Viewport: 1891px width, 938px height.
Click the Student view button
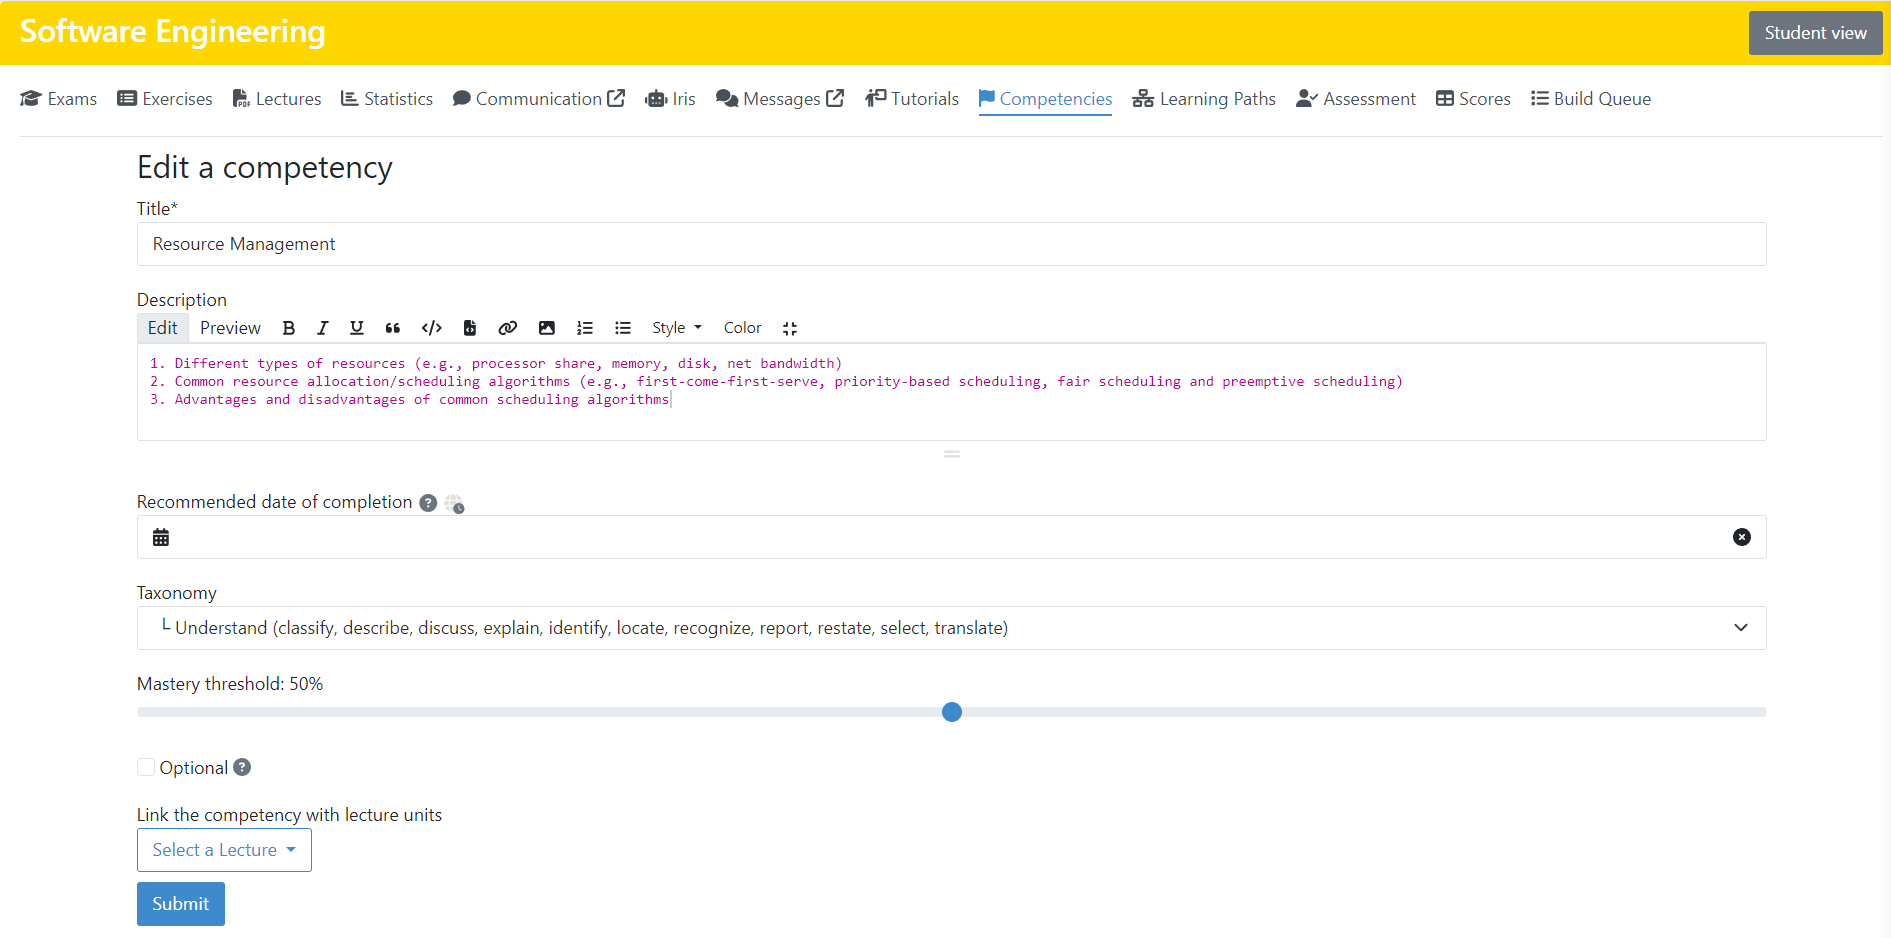[1816, 33]
